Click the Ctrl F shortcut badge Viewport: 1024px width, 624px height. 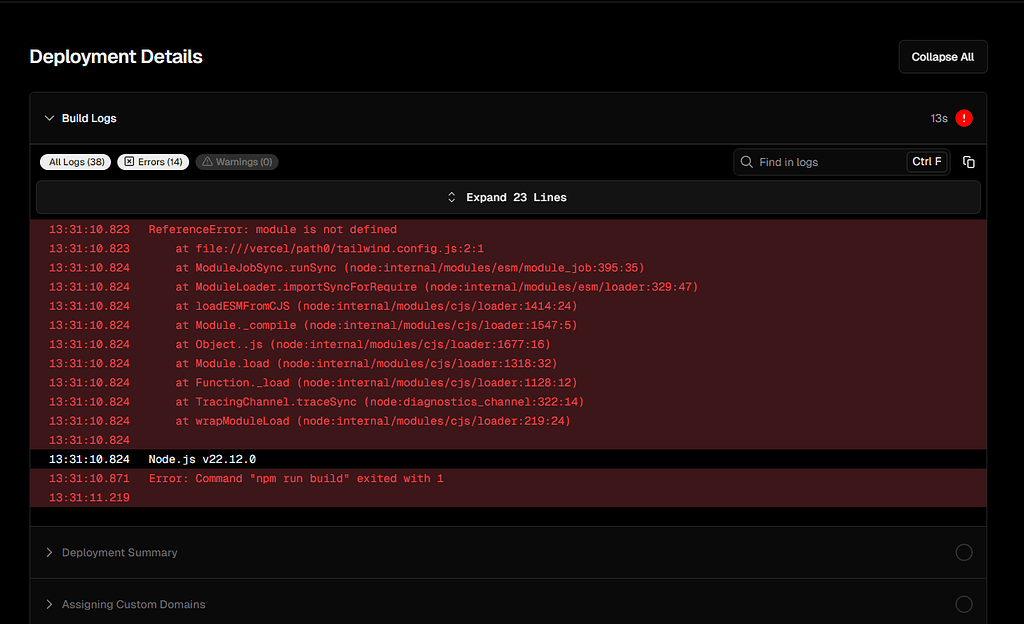[x=926, y=161]
